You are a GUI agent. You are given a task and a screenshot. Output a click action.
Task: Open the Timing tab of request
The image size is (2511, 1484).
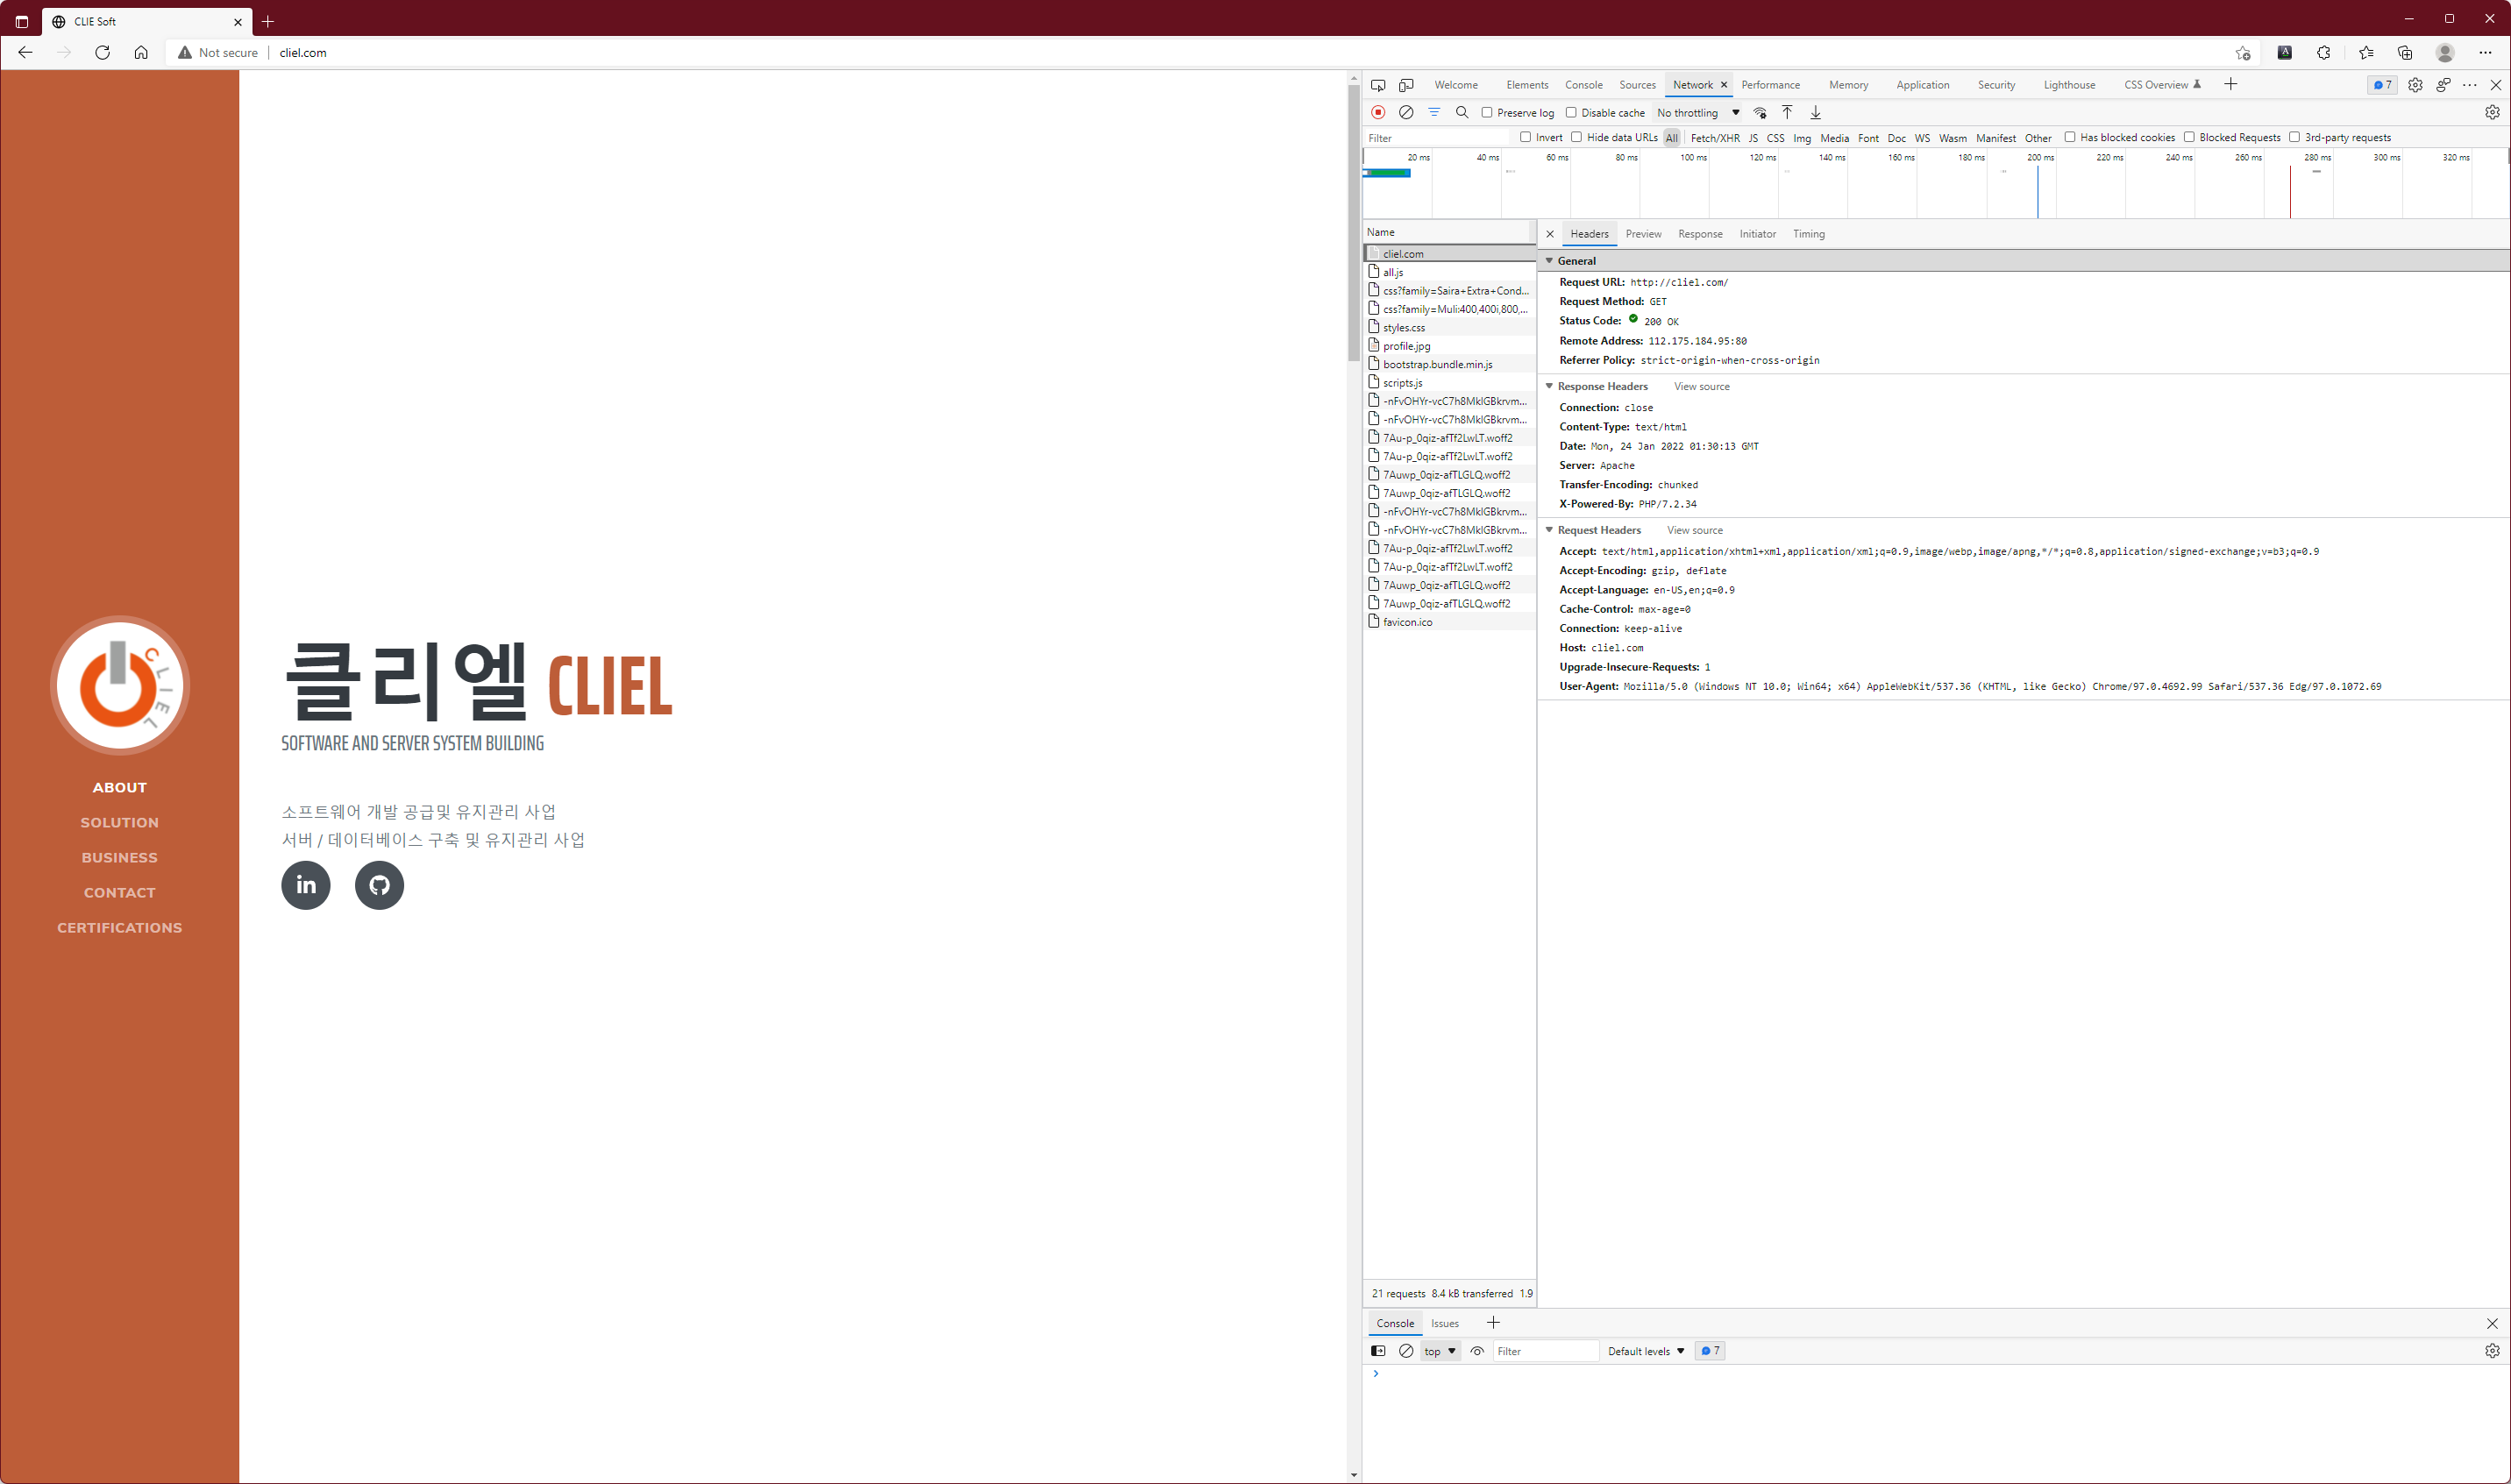(1808, 234)
